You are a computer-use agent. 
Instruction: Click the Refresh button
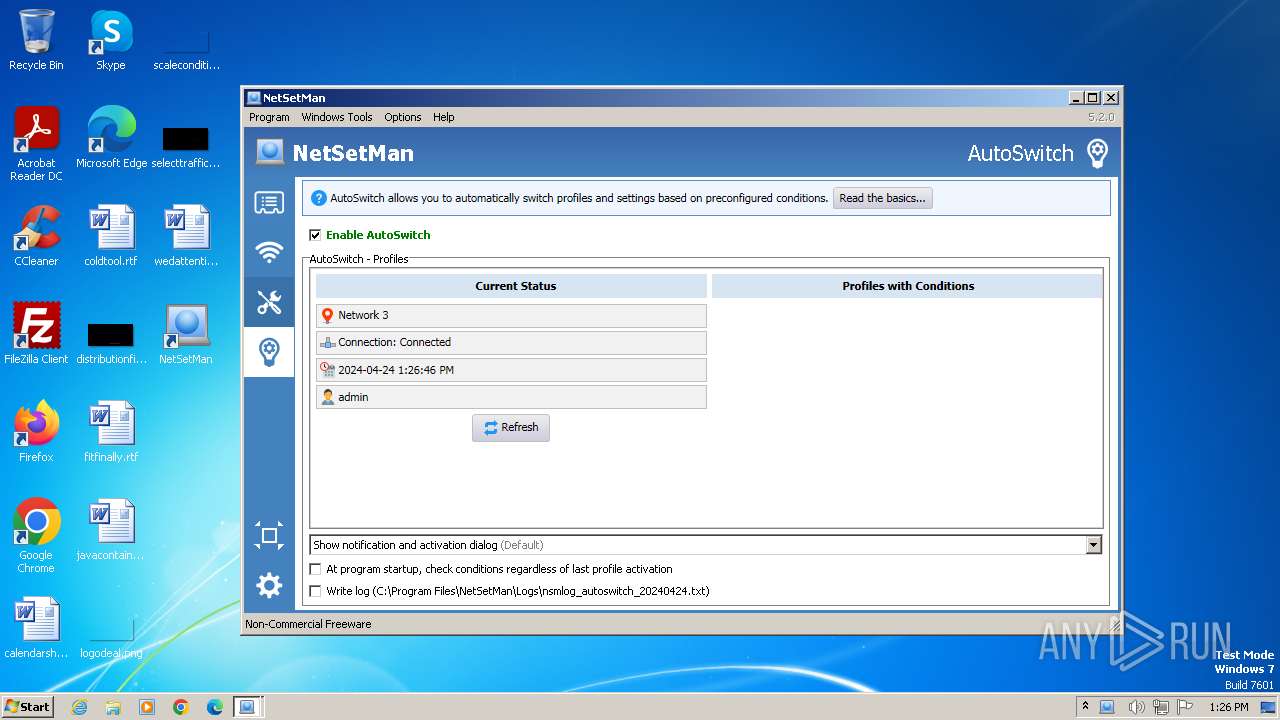511,427
